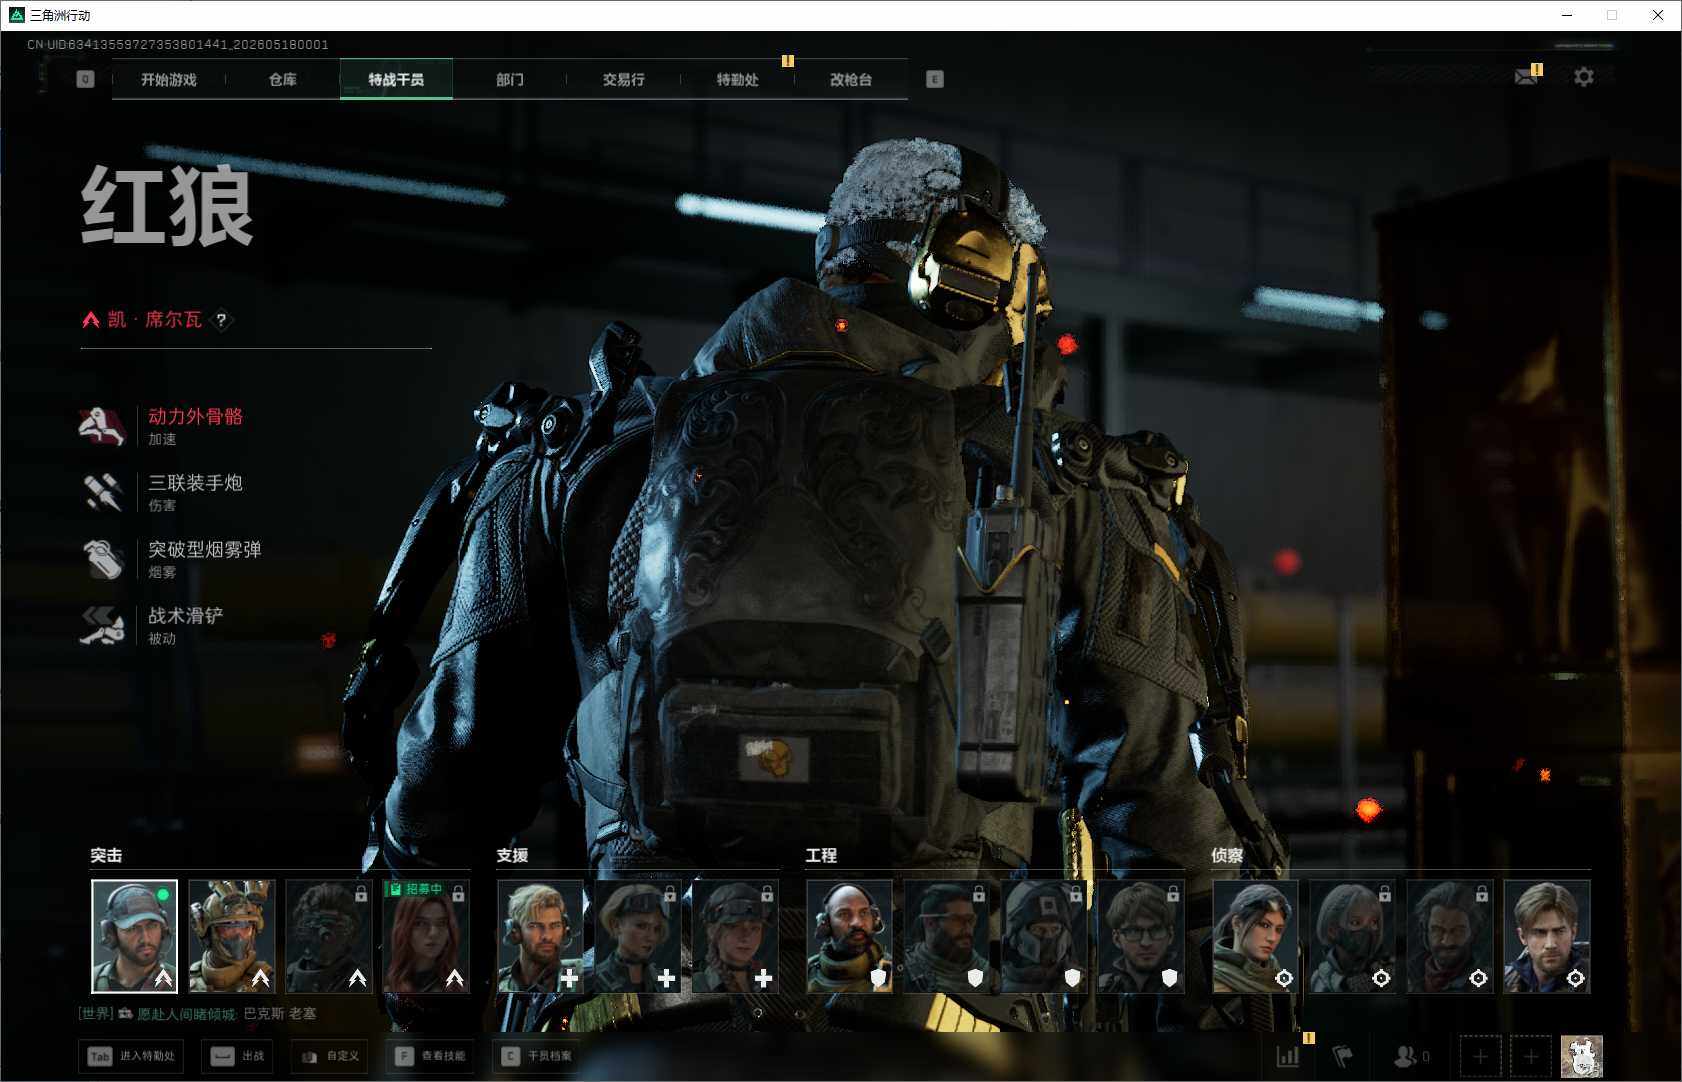Click the E next-tab key icon
This screenshot has width=1682, height=1082.
pos(935,79)
